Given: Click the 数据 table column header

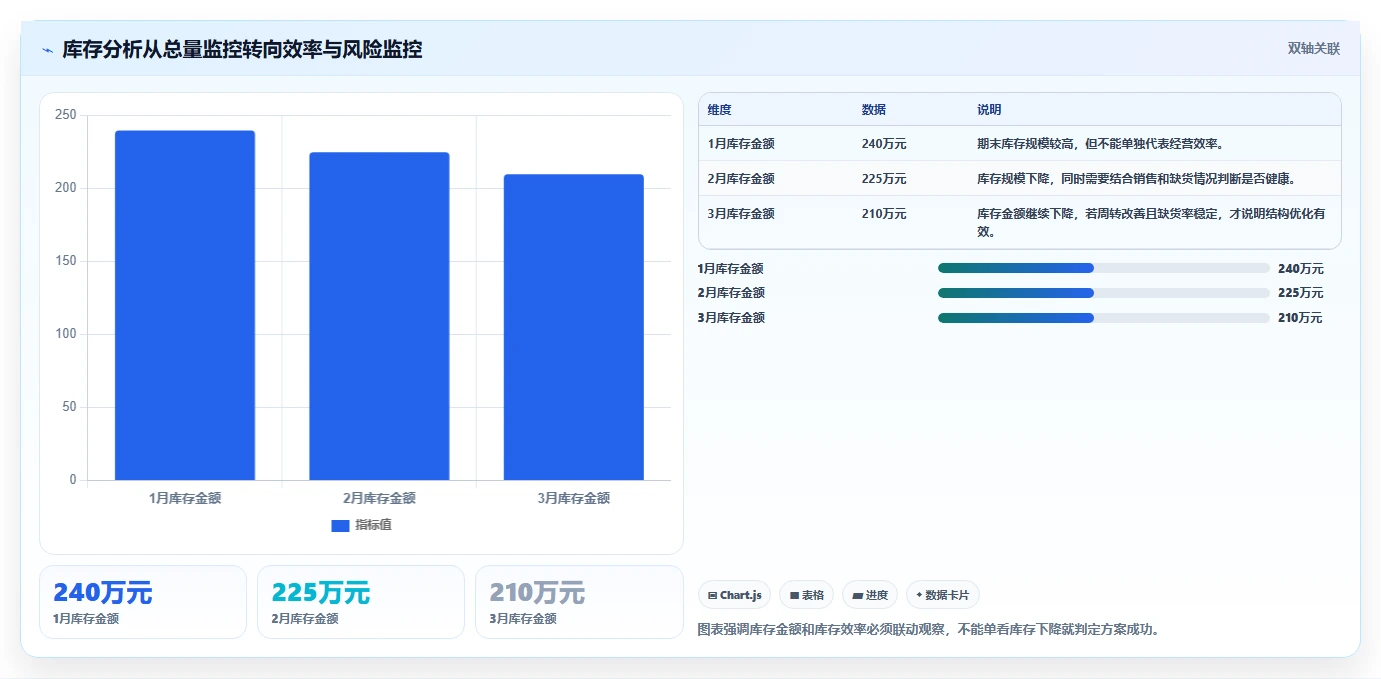Looking at the screenshot, I should coord(873,110).
